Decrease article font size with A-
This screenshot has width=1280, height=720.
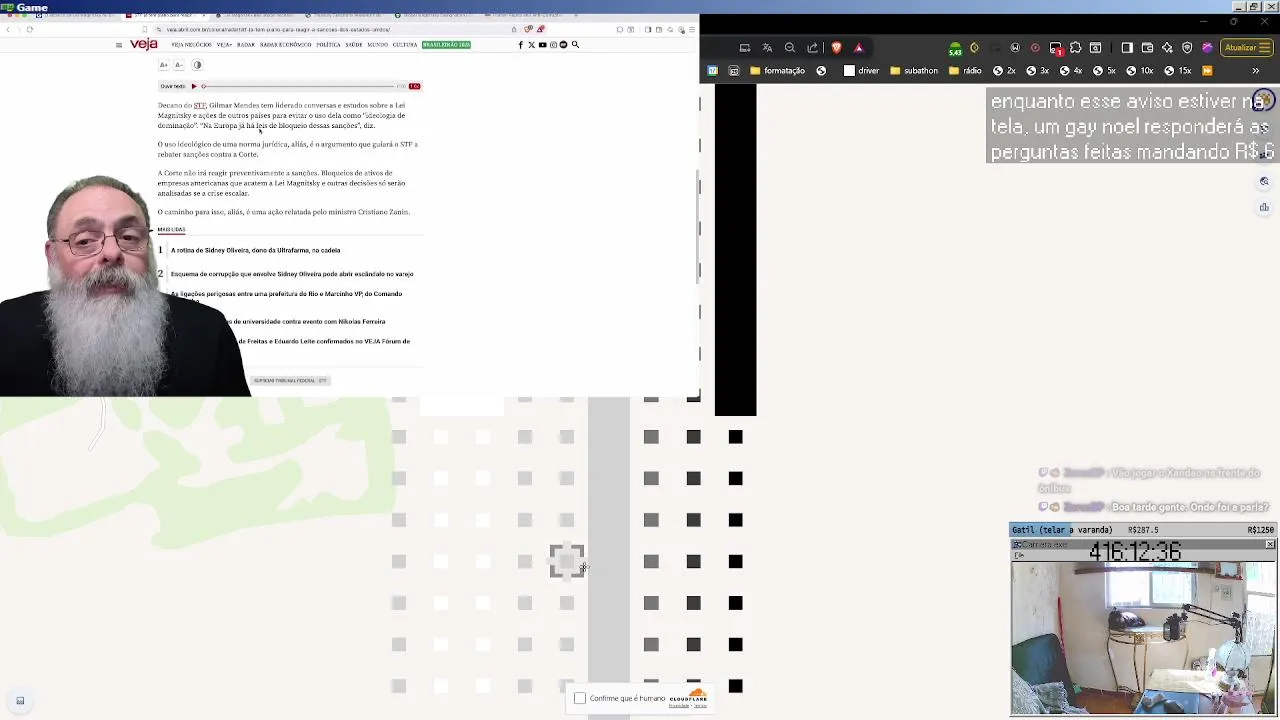click(x=179, y=65)
